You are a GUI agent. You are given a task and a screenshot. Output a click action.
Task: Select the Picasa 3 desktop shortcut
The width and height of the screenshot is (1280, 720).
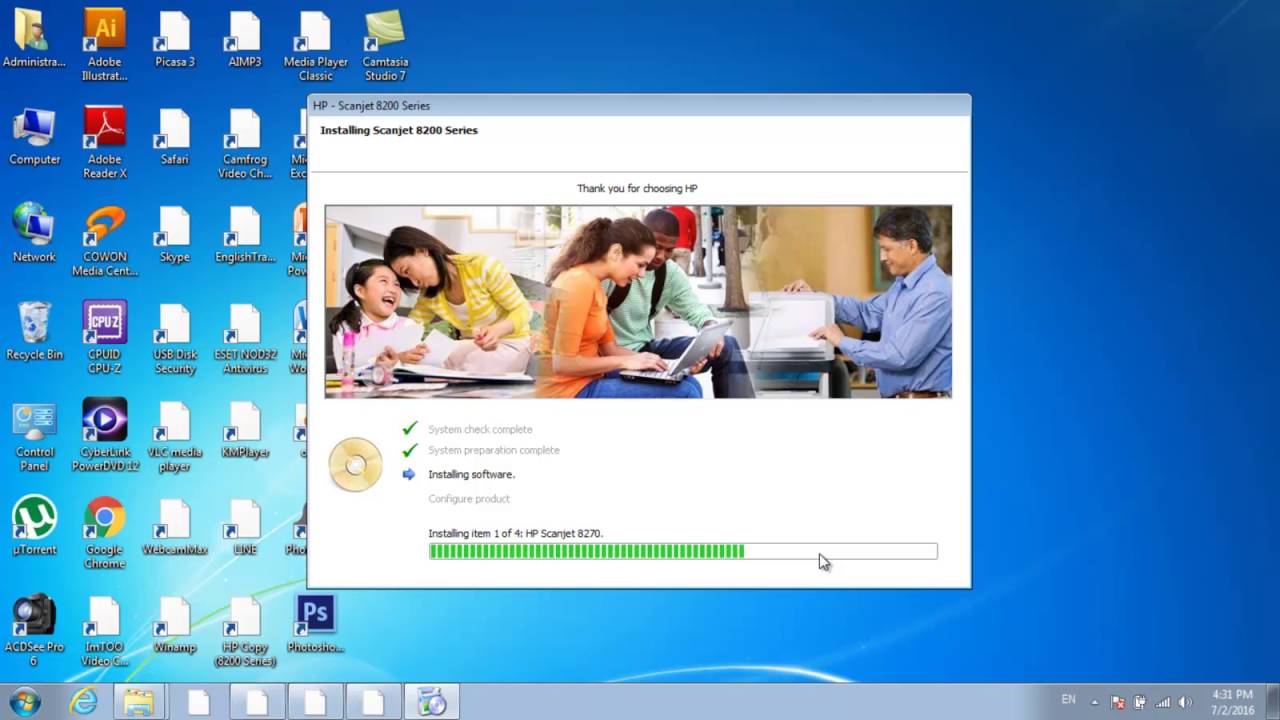175,40
